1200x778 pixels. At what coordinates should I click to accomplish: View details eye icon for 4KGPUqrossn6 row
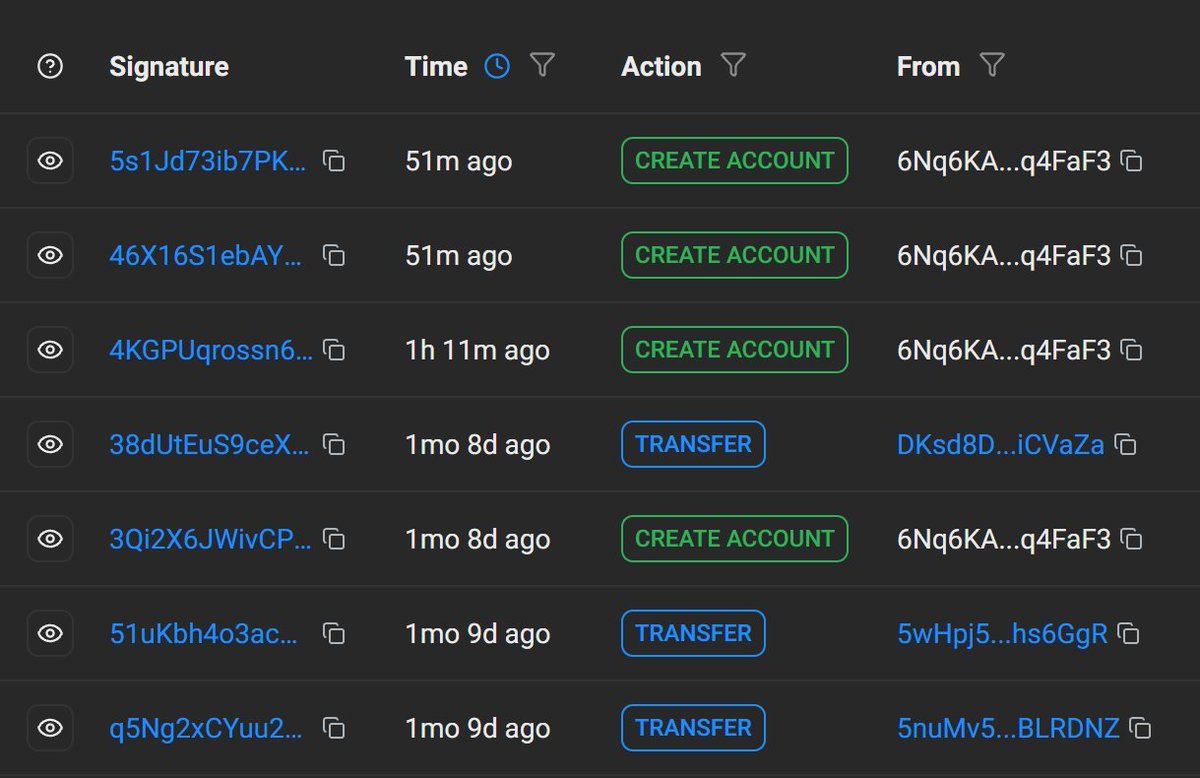pyautogui.click(x=50, y=350)
